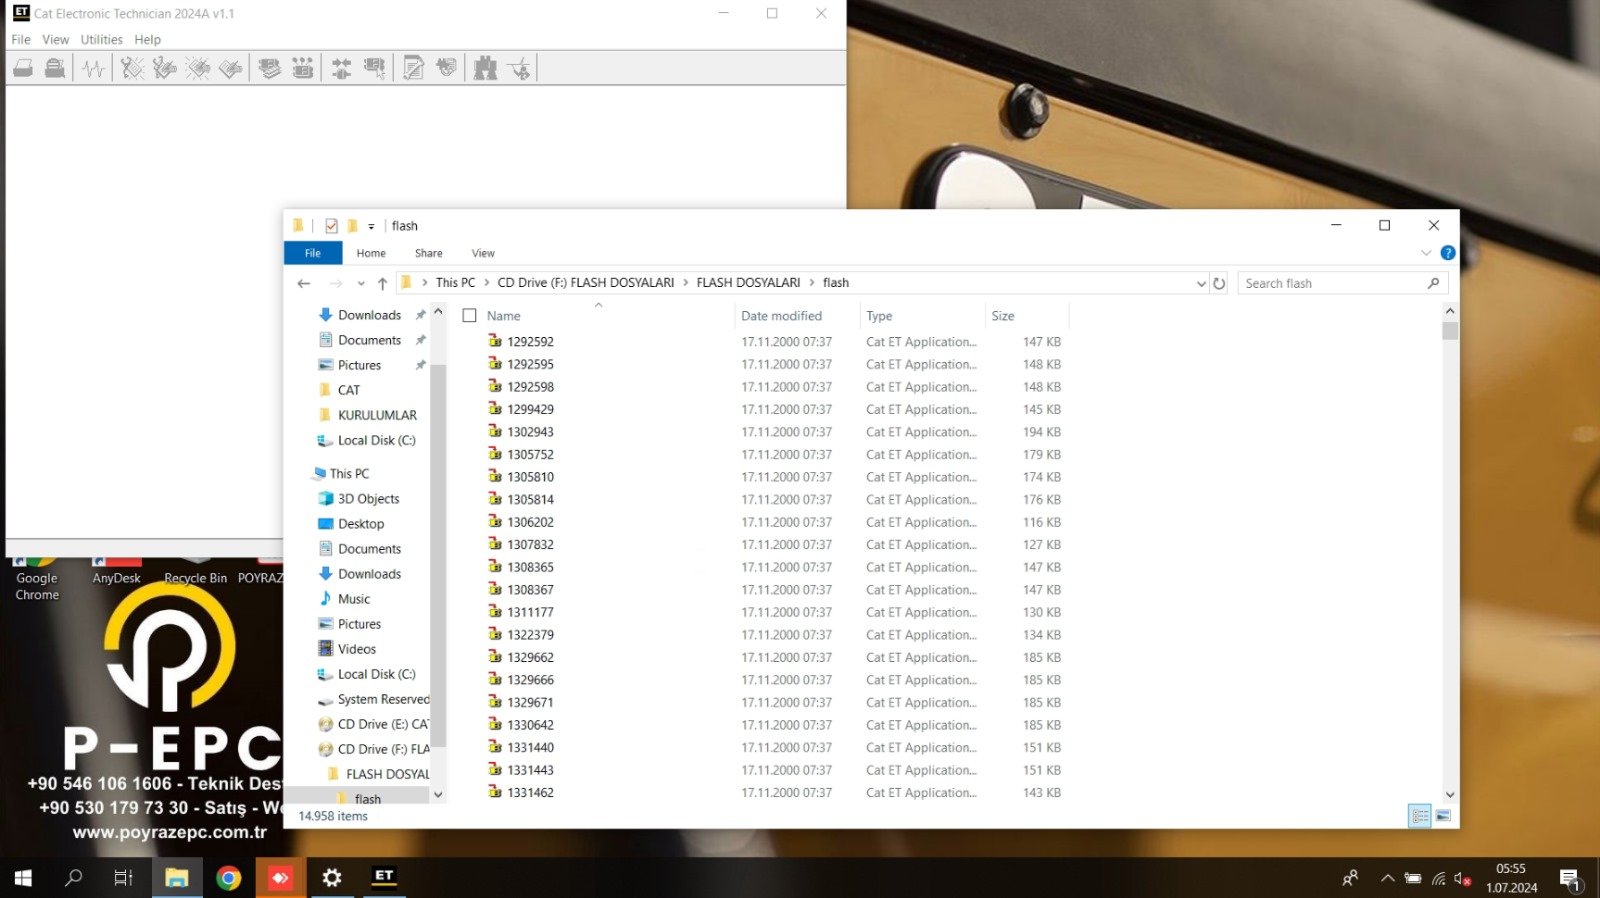Open Logged Diagnostic Codes toolbar icon
Image resolution: width=1600 pixels, height=898 pixels.
click(x=165, y=68)
